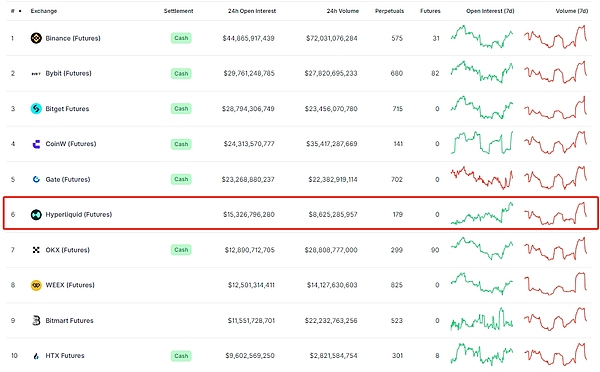Click the CoinW exchange logo icon

coord(36,144)
